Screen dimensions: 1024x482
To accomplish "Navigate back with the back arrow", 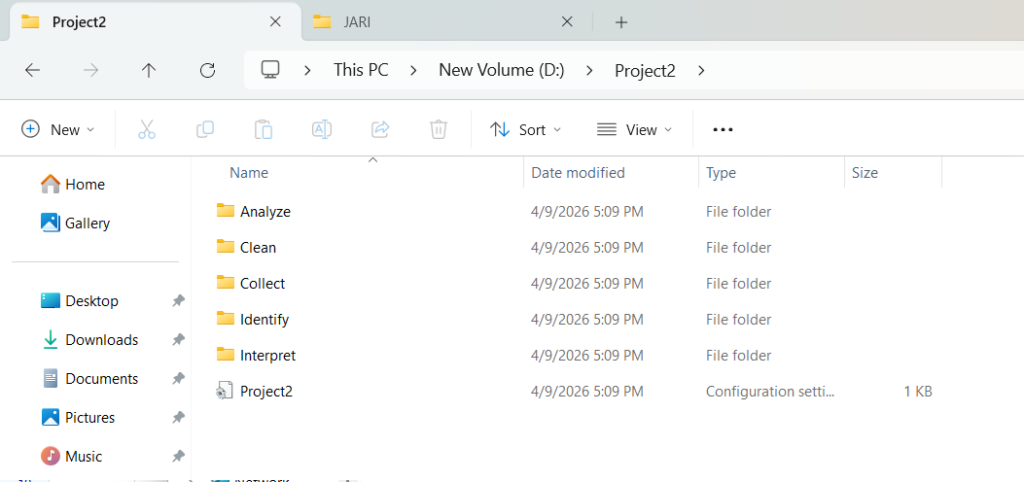I will pyautogui.click(x=32, y=70).
